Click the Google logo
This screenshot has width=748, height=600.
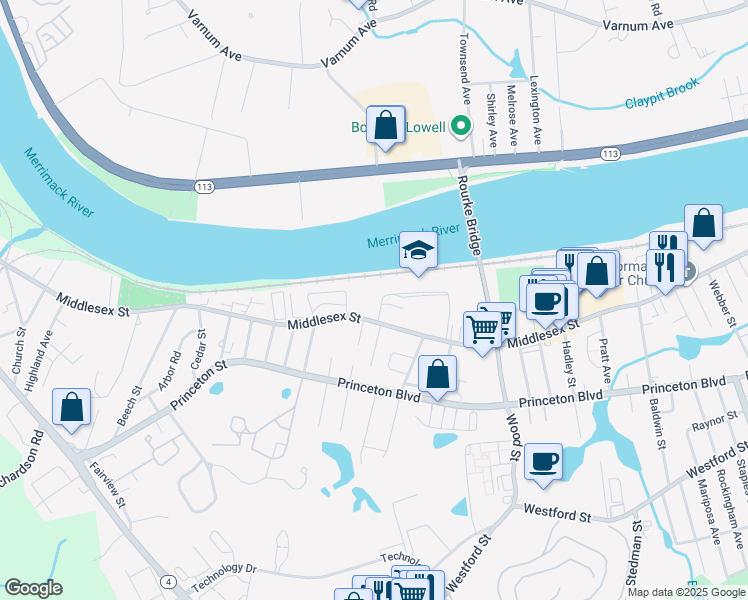pyautogui.click(x=33, y=588)
